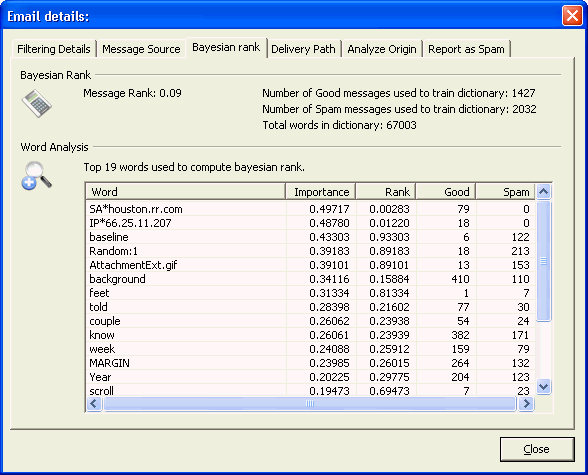
Task: Click the scroll down arrow of word list
Action: (x=543, y=386)
